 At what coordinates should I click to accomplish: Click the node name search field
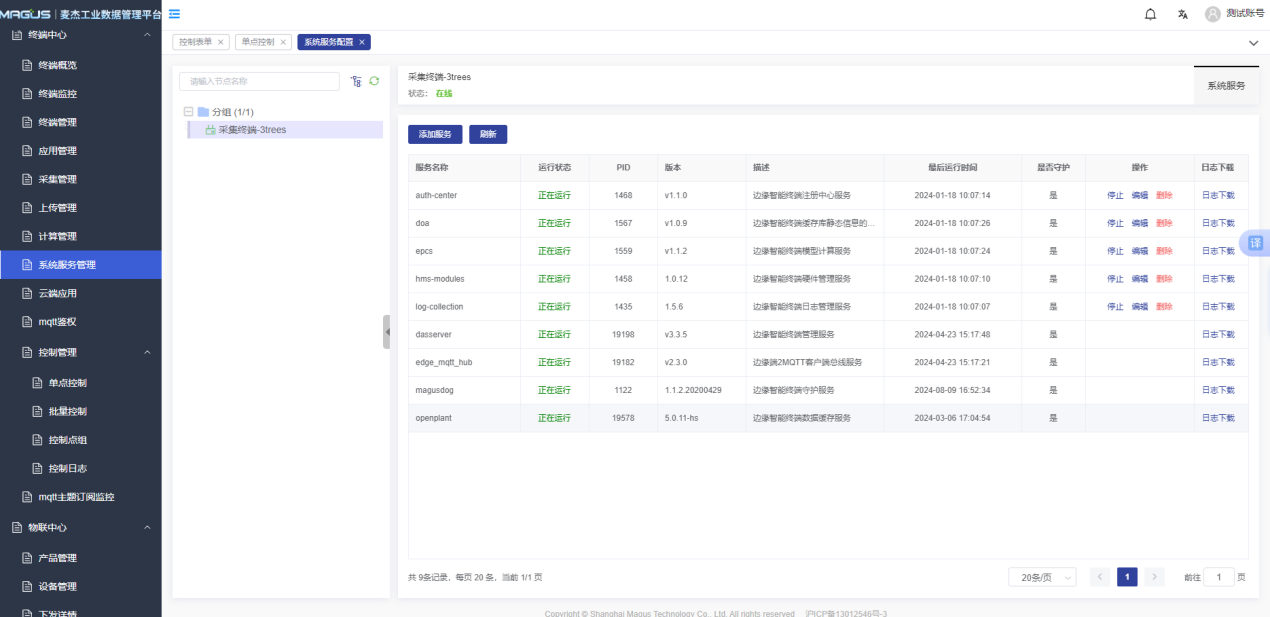259,81
